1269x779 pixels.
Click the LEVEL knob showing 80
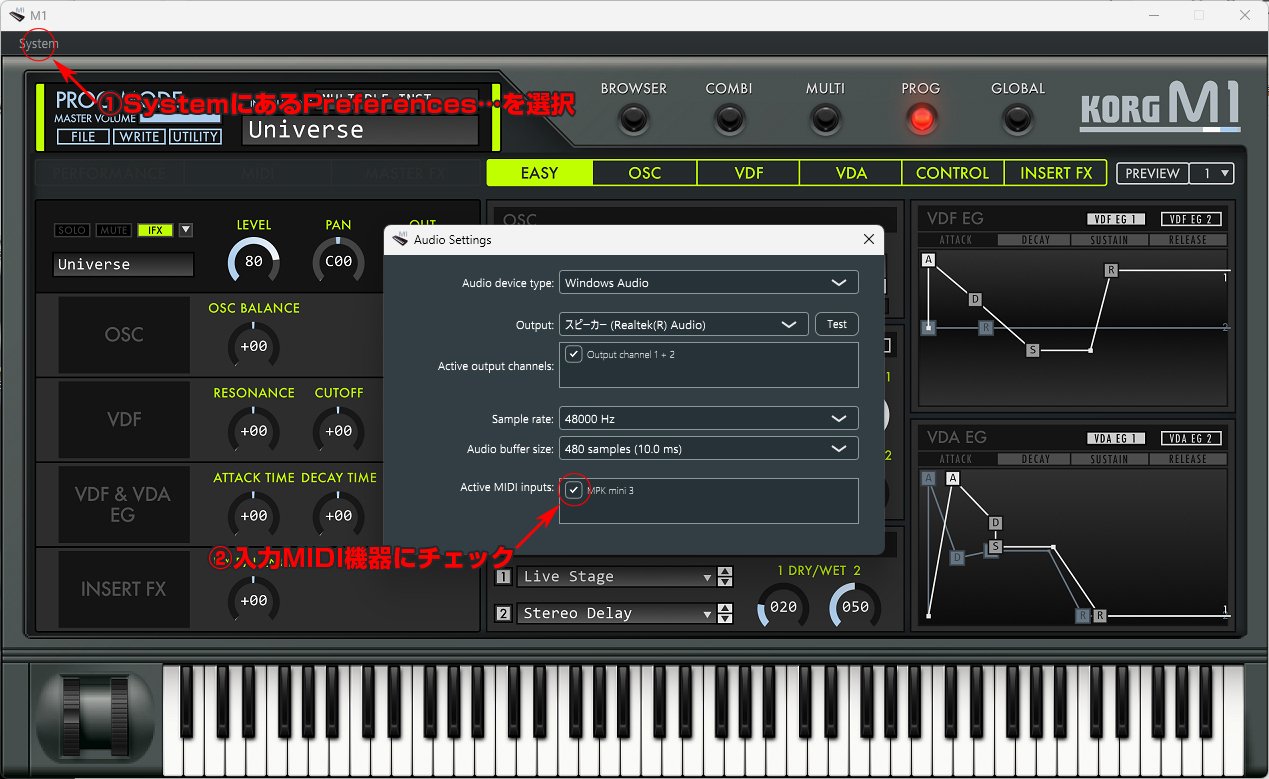254,262
